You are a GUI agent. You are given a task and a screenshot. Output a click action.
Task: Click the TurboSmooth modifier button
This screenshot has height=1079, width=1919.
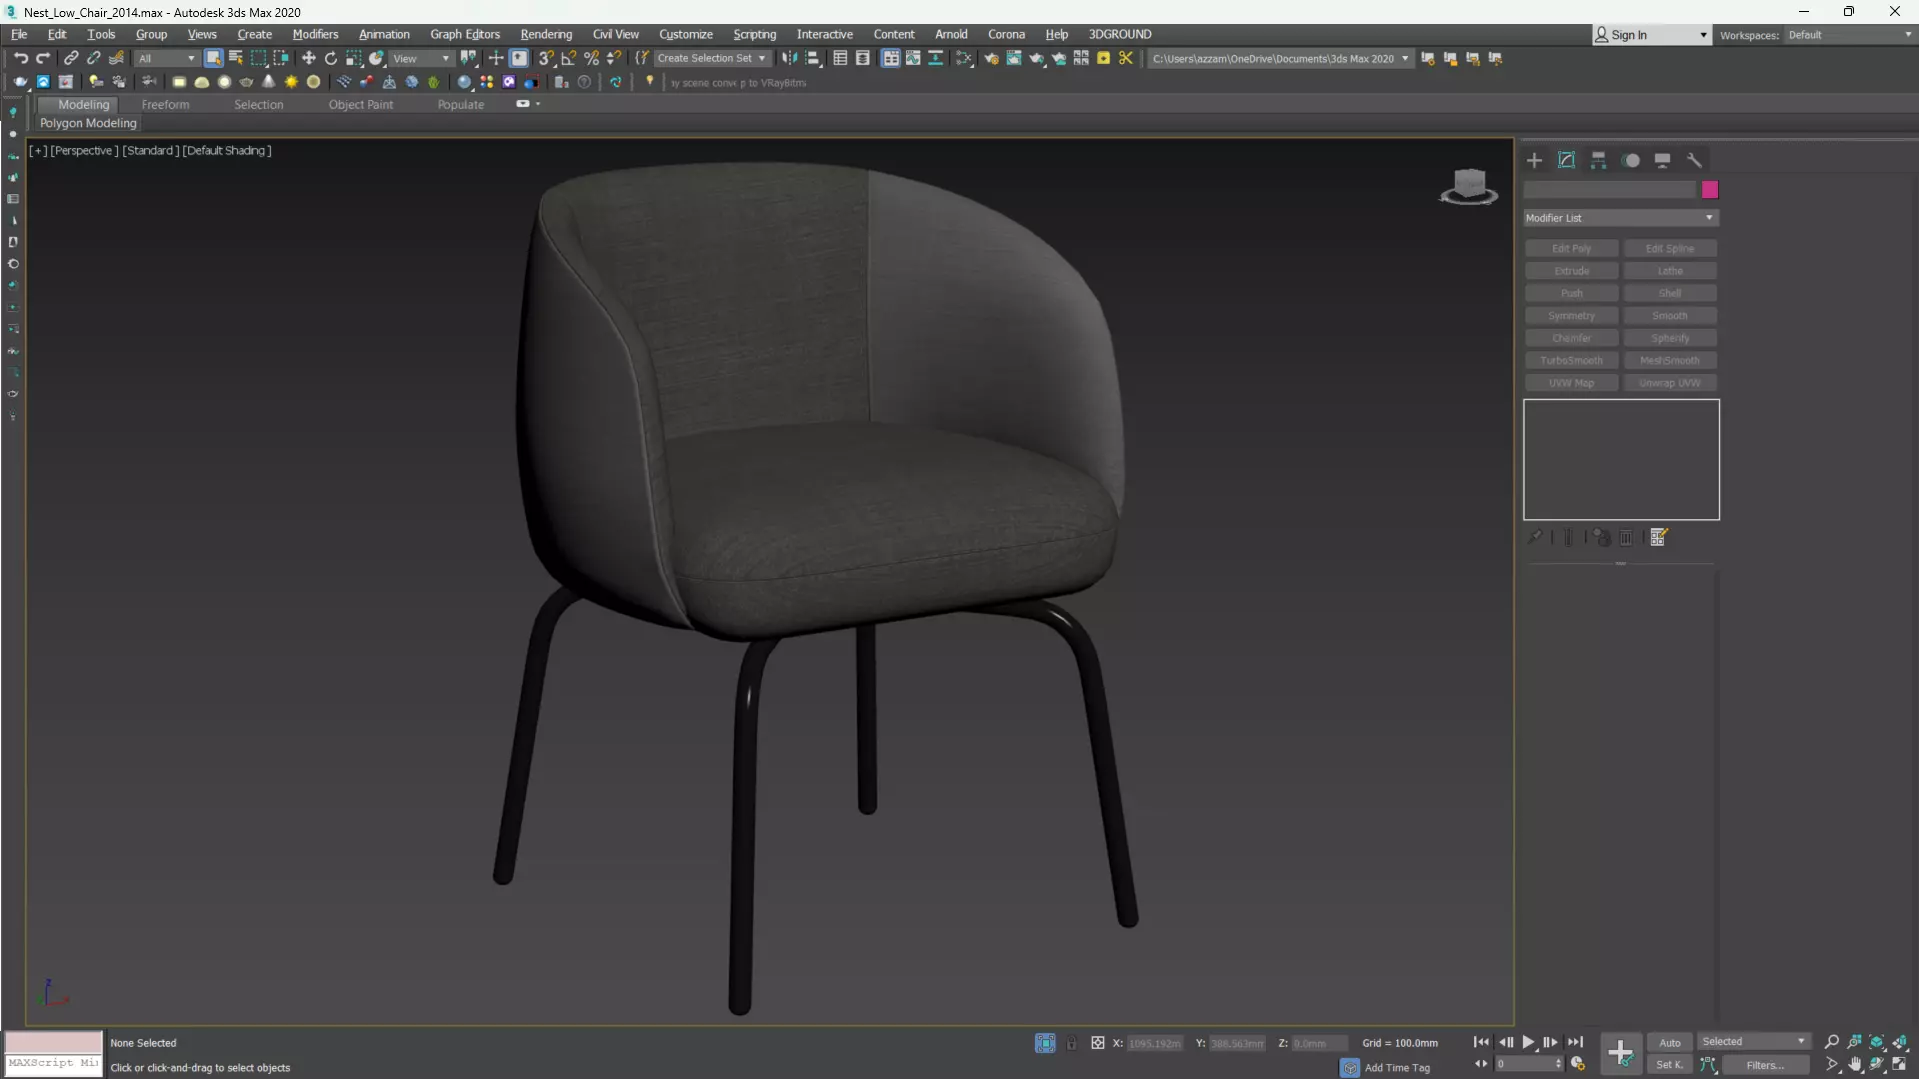pyautogui.click(x=1571, y=360)
